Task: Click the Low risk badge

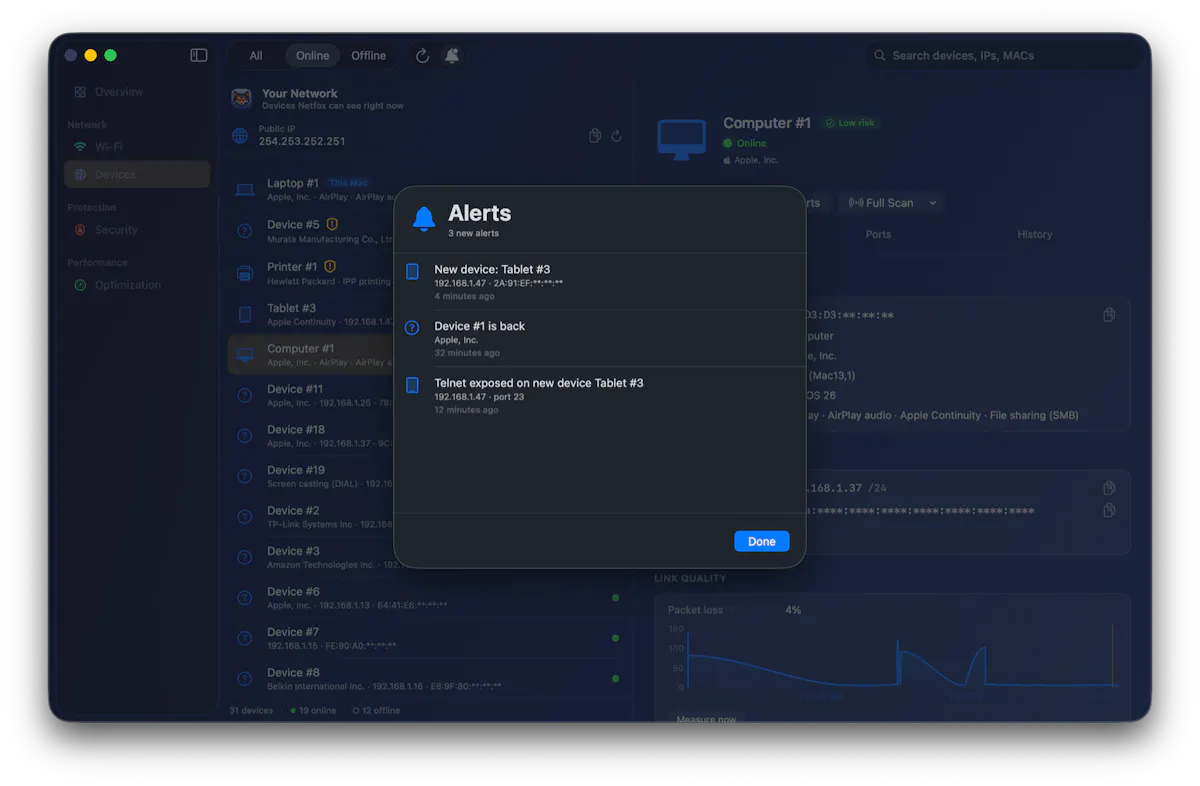Action: 849,123
